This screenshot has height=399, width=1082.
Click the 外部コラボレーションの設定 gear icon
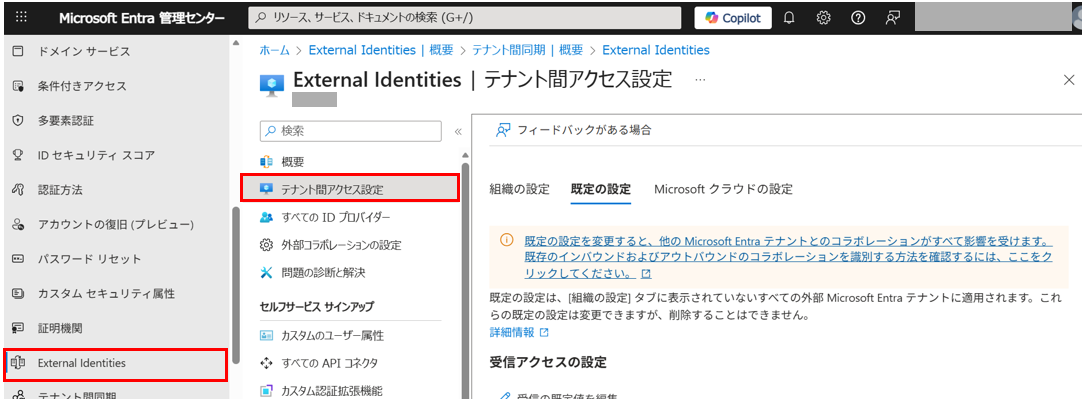coord(266,245)
